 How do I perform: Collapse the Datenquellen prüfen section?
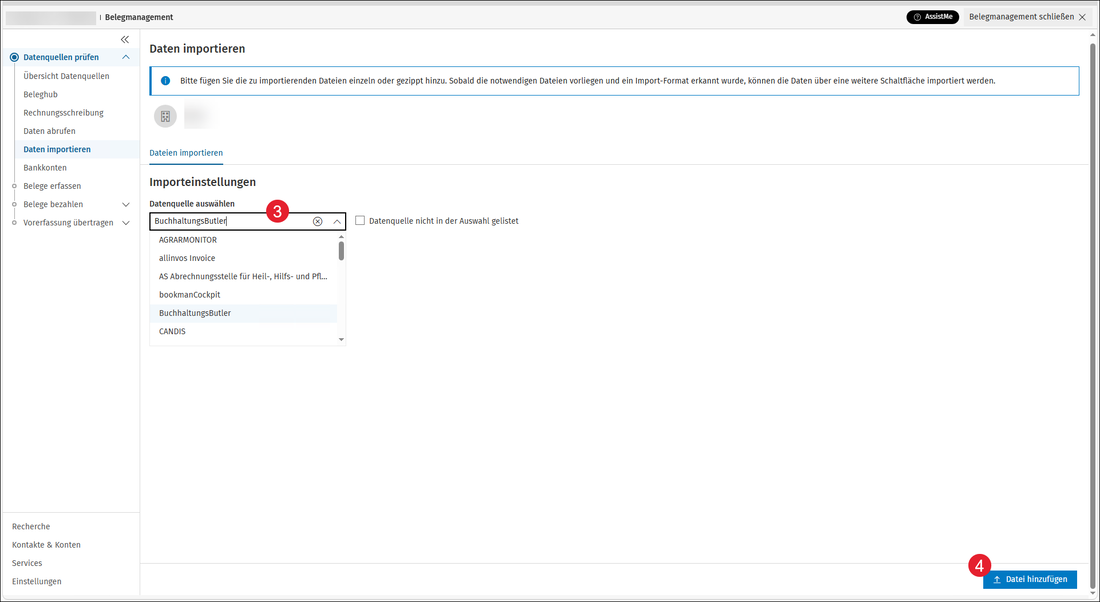[126, 58]
